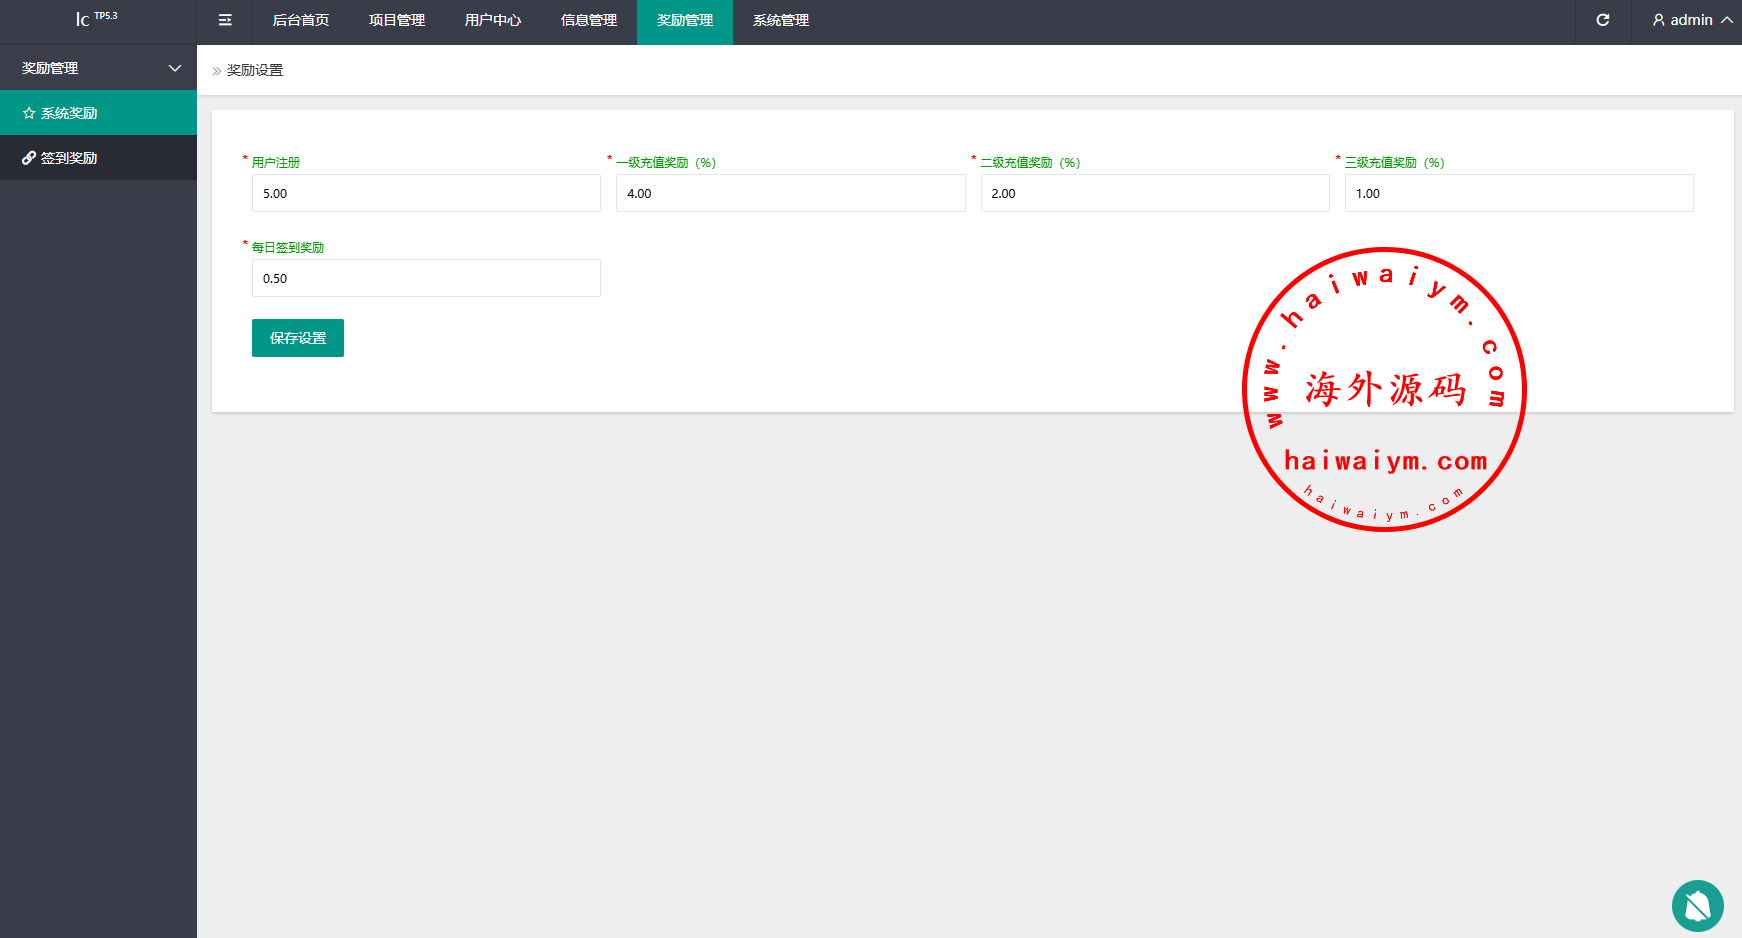Edit the 每日签到奖励 value field
This screenshot has width=1742, height=938.
pos(426,278)
